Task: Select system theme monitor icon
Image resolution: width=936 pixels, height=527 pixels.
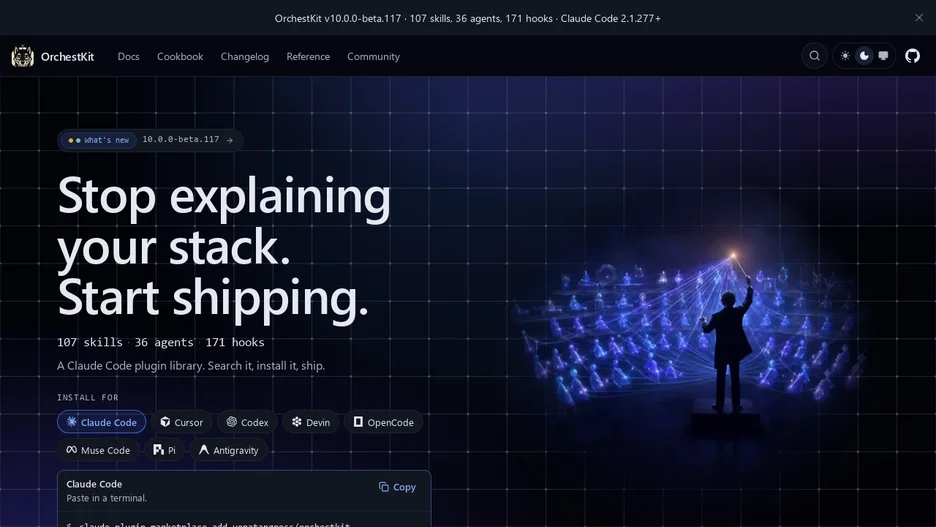Action: pyautogui.click(x=883, y=56)
